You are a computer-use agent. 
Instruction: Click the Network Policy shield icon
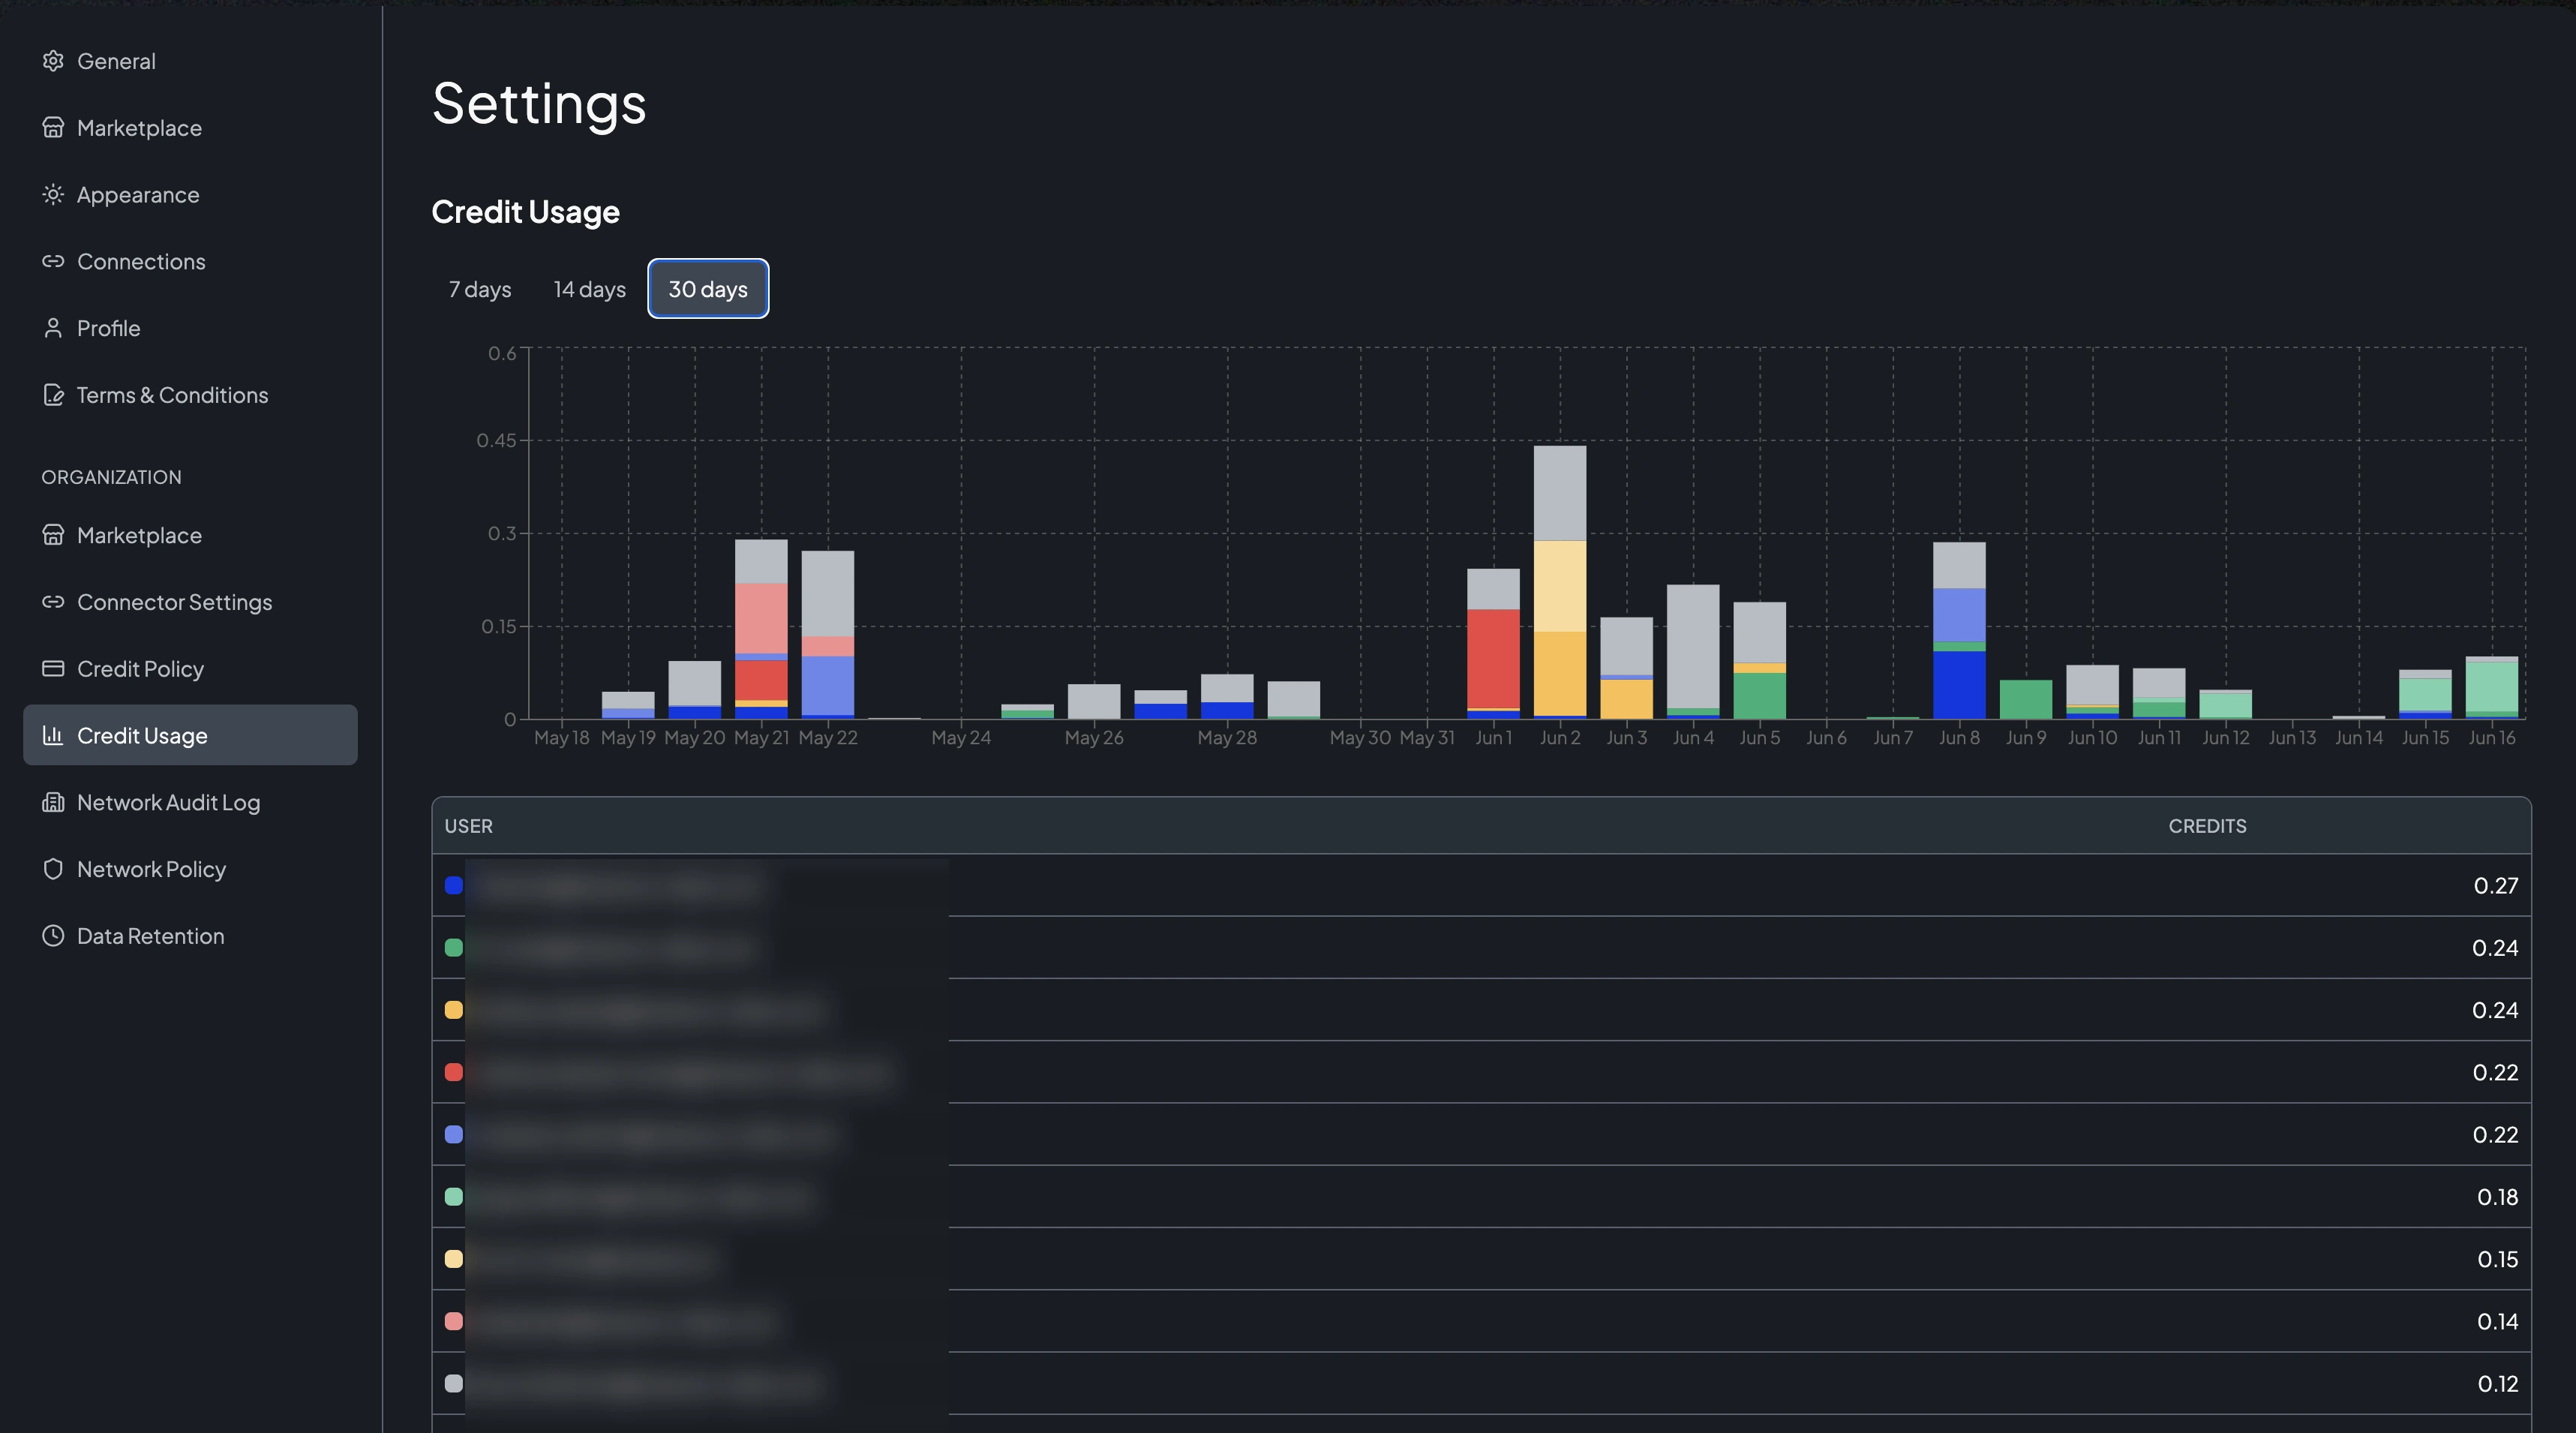point(53,869)
